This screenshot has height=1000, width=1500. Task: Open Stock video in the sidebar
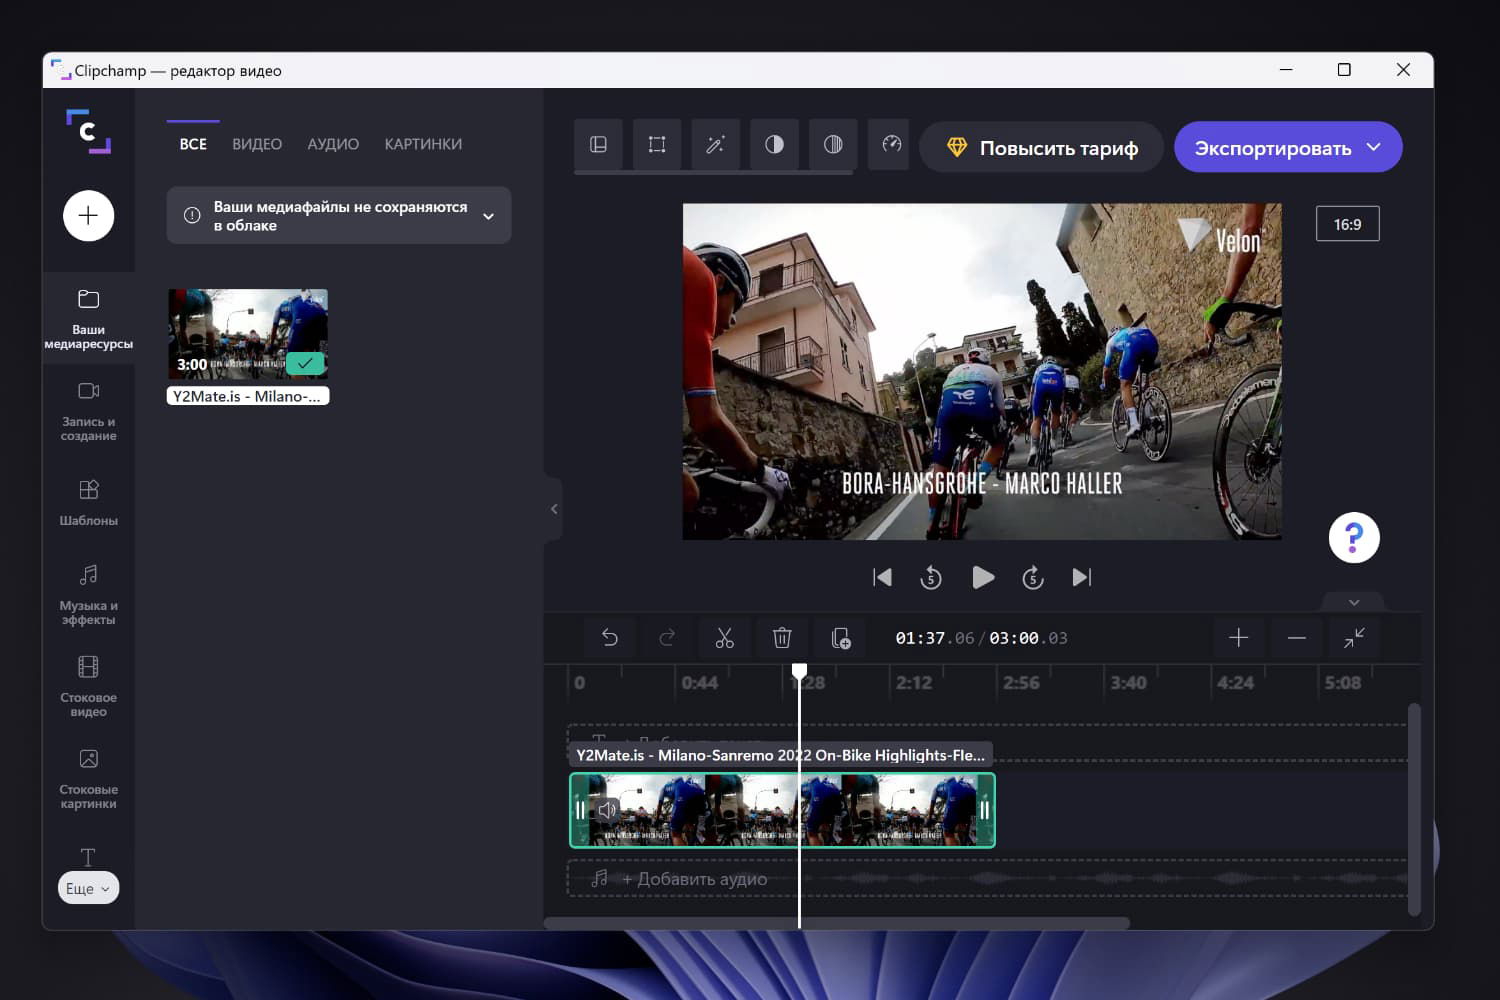point(88,685)
